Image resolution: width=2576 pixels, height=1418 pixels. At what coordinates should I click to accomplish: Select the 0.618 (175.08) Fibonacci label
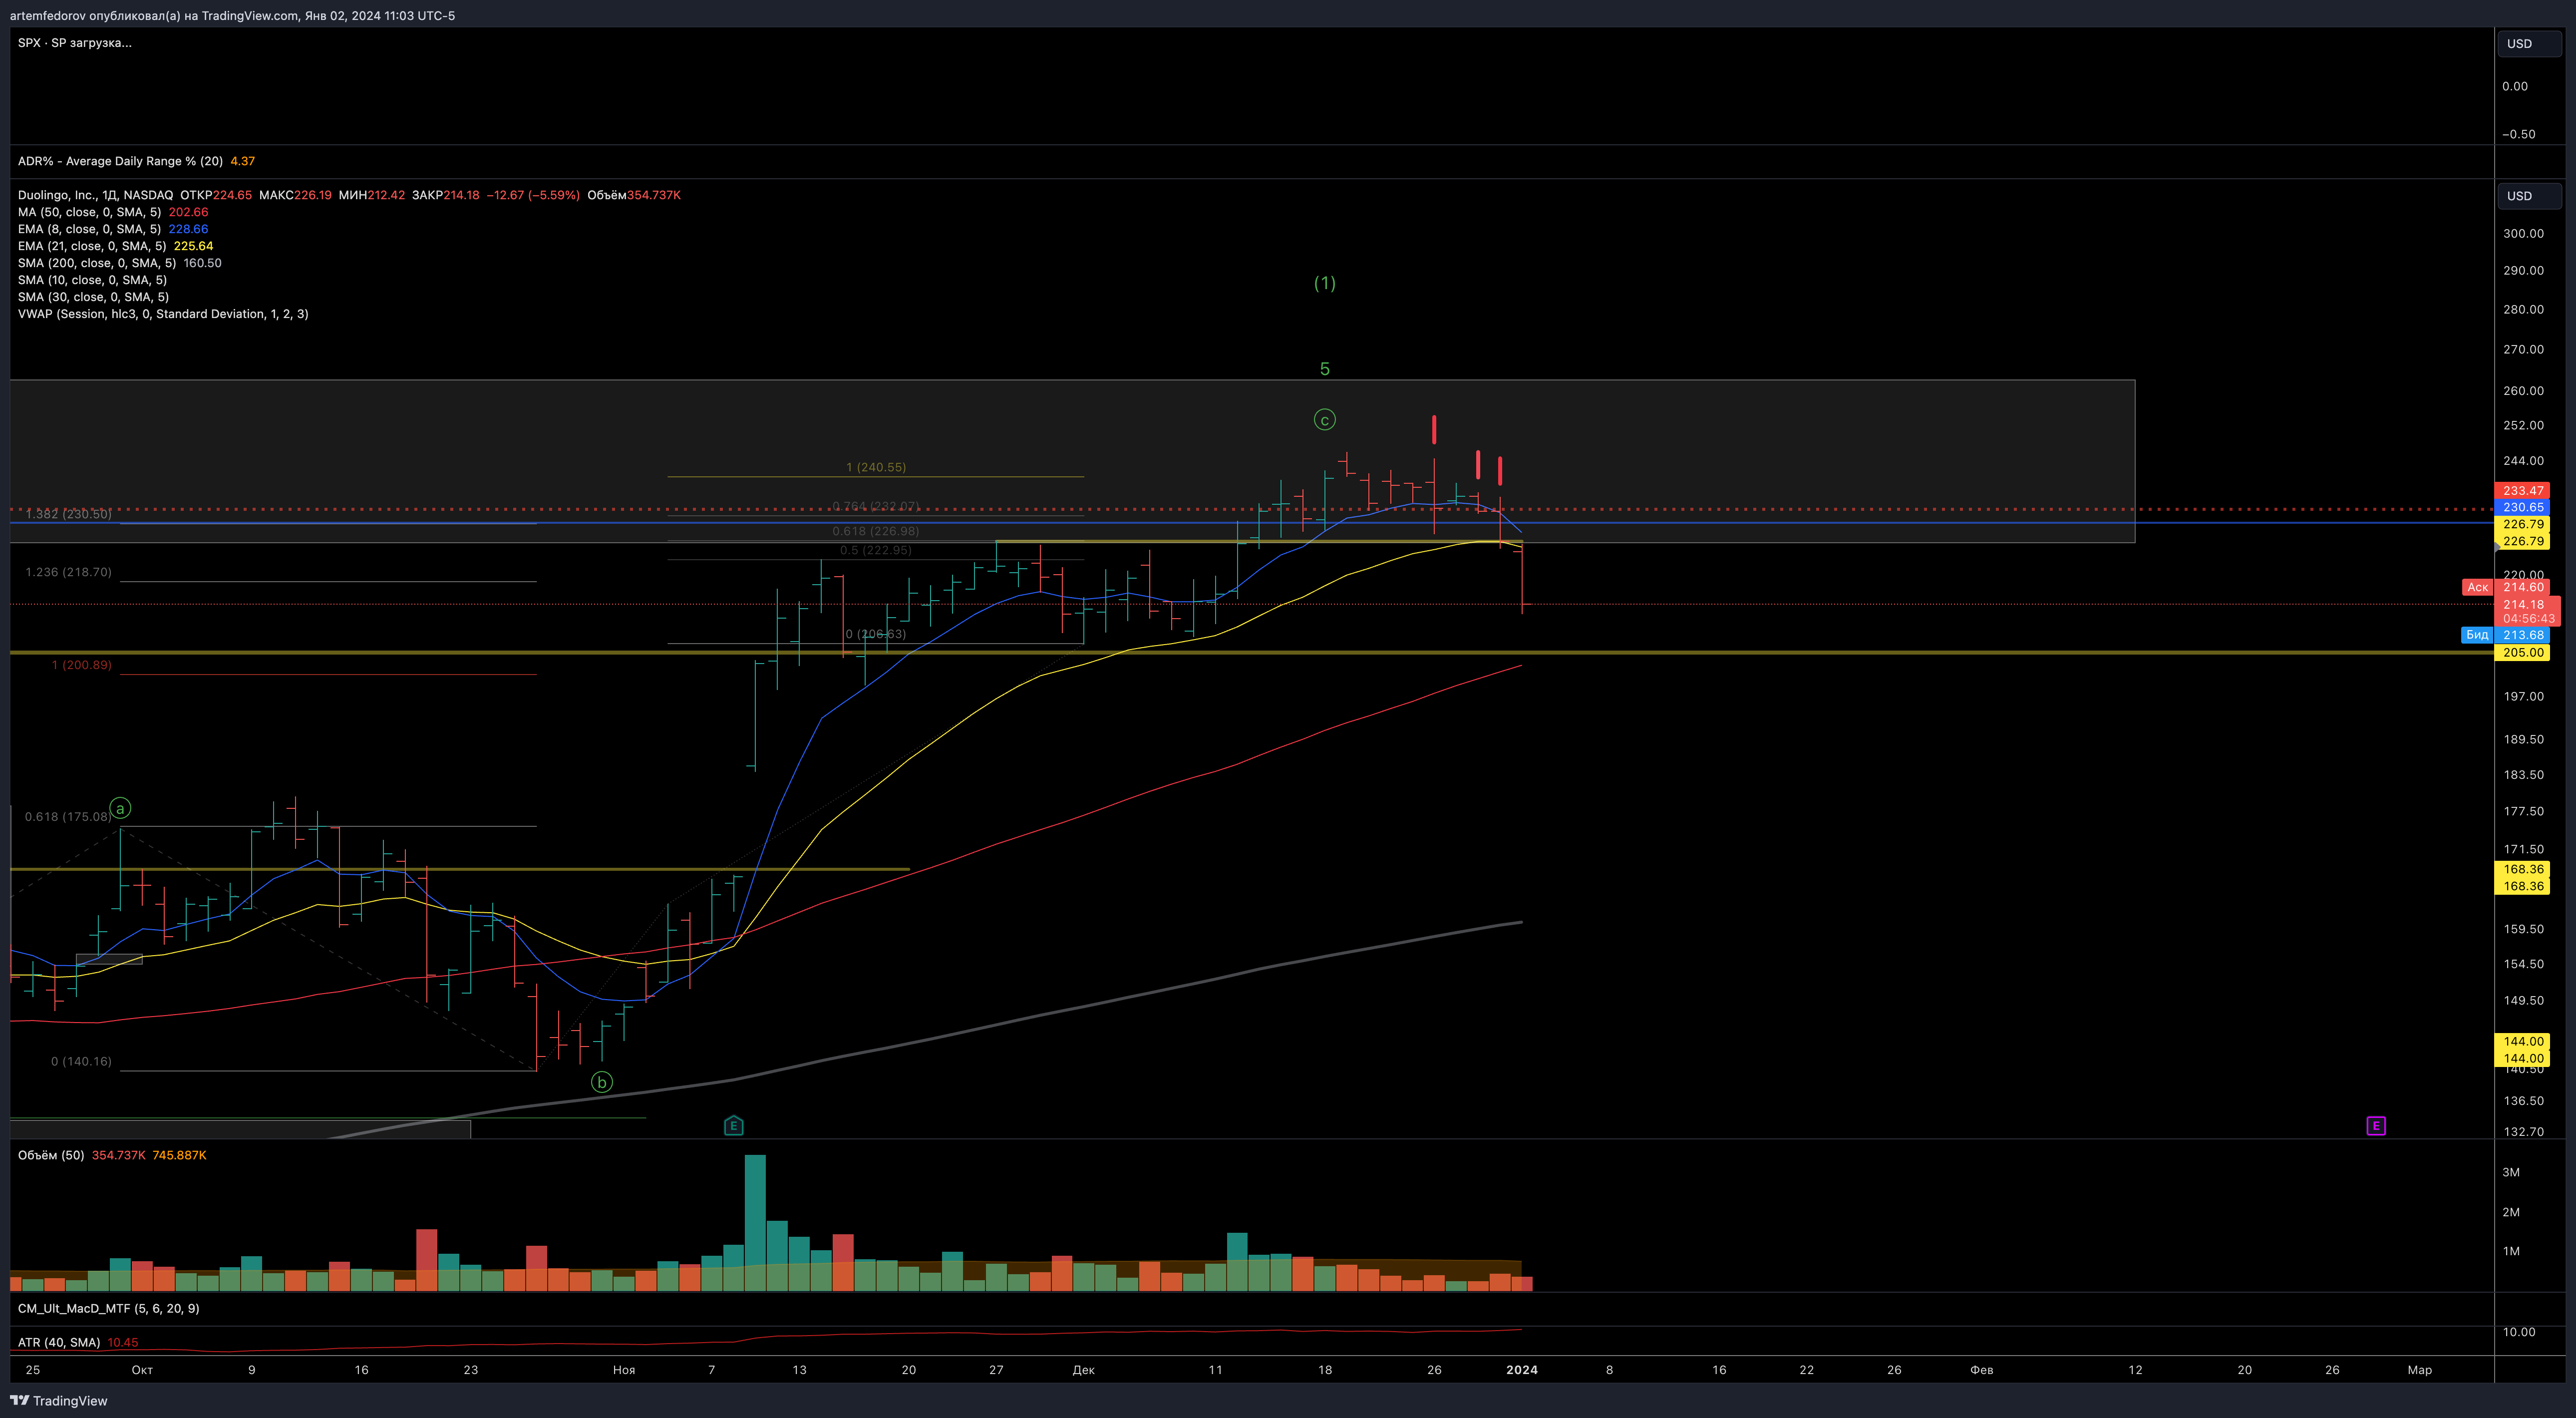coord(68,817)
